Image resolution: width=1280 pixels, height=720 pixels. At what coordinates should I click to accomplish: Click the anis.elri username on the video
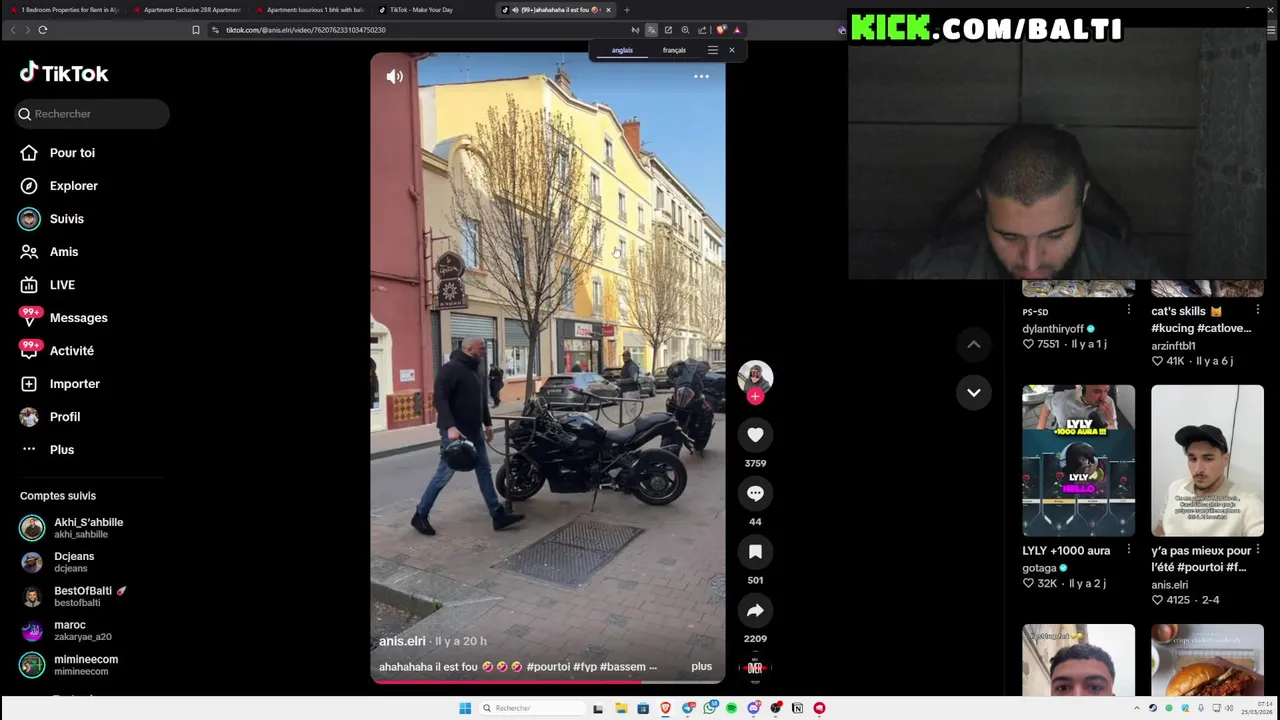[402, 641]
